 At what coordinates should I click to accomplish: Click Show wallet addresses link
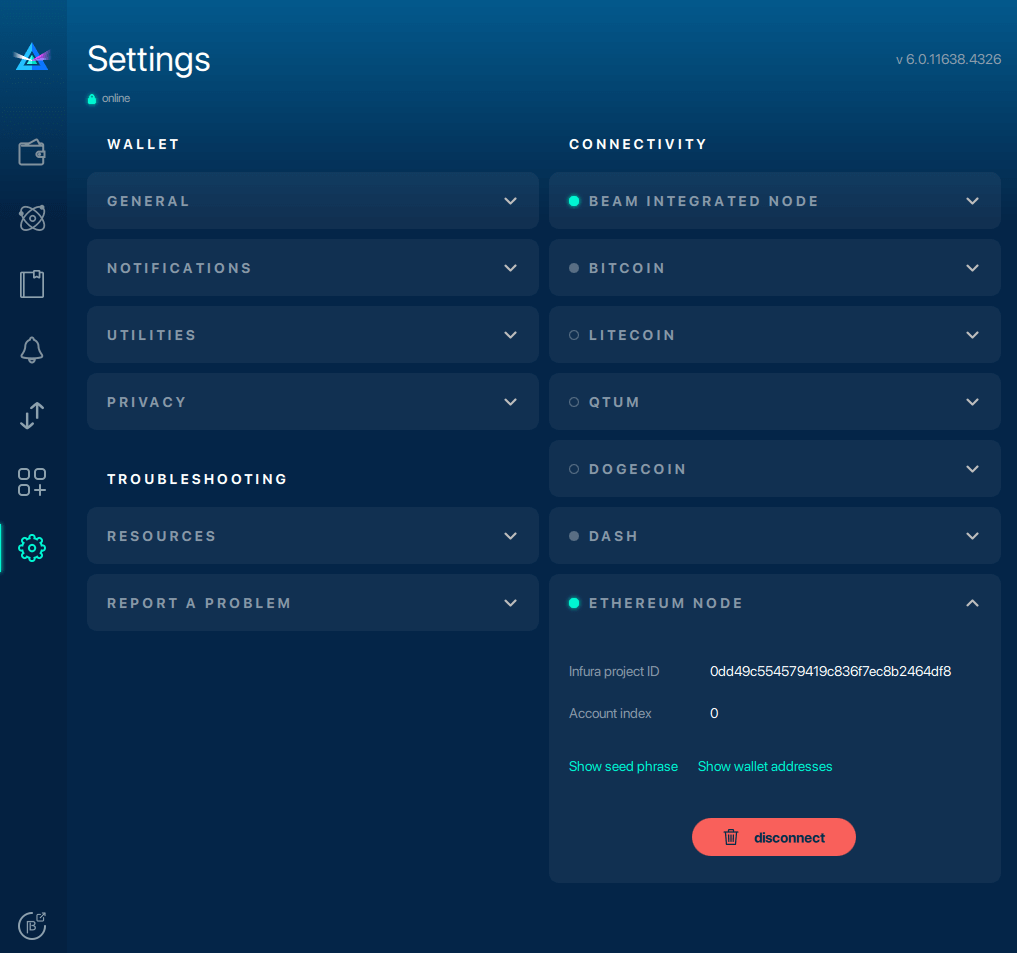(765, 767)
